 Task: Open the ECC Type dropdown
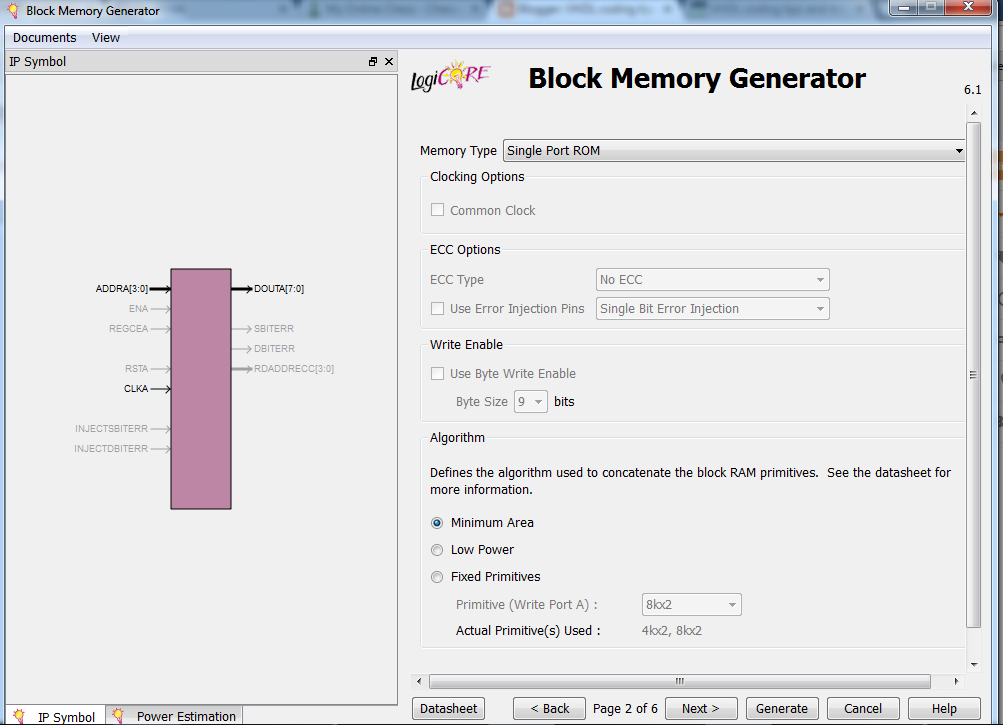(x=819, y=279)
